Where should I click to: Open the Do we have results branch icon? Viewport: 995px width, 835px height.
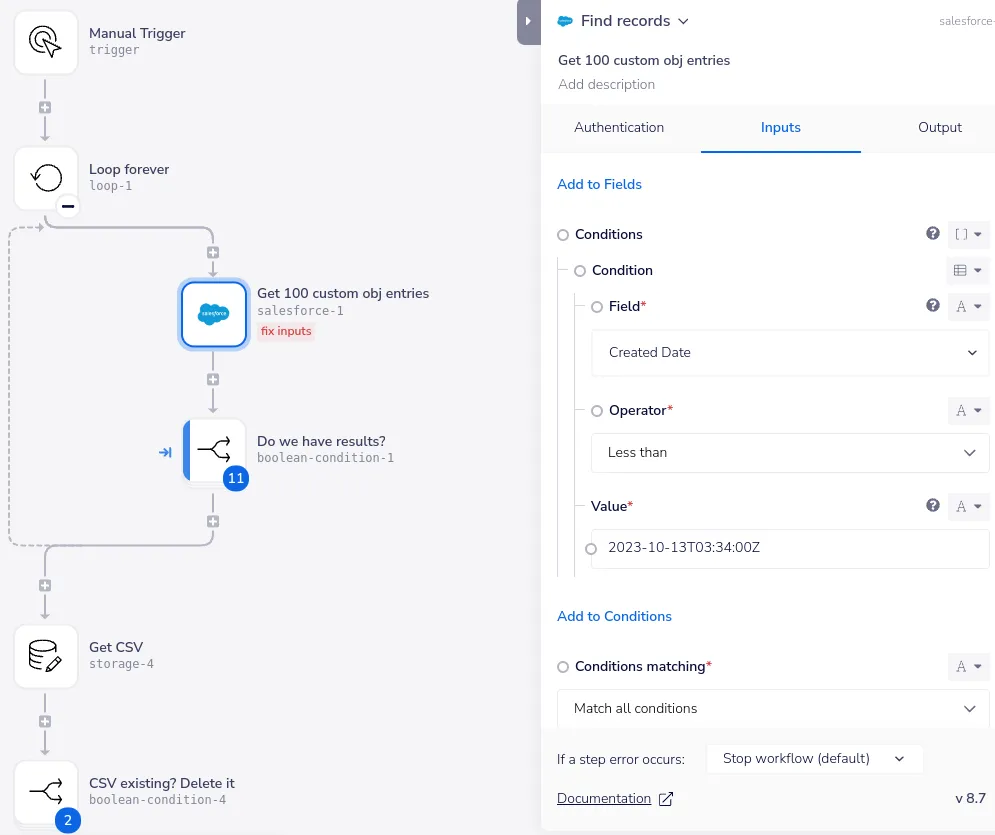[x=214, y=450]
